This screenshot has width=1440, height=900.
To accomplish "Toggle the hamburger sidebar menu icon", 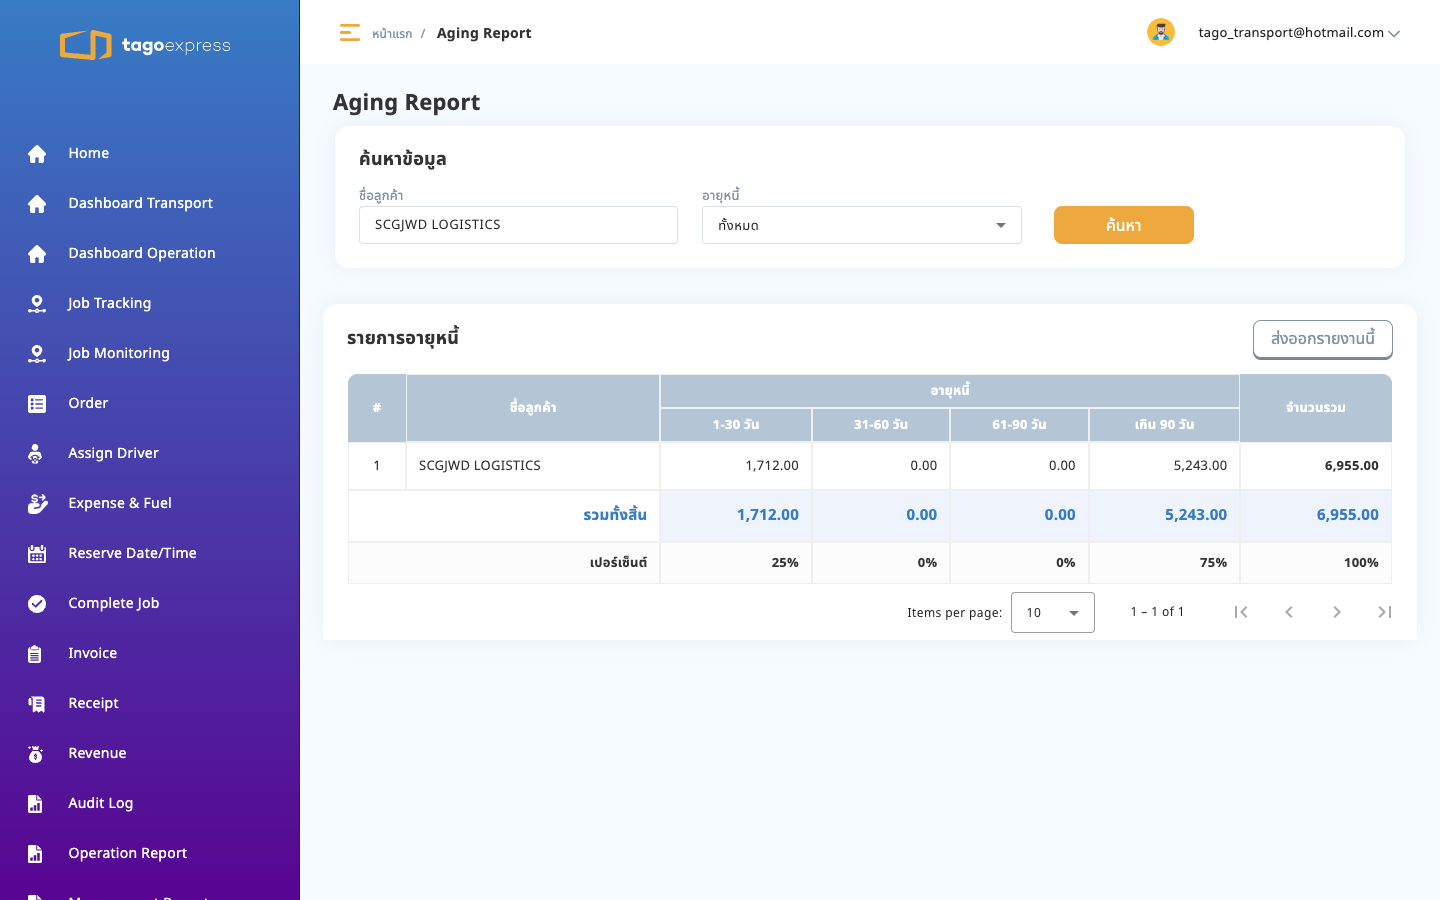I will pyautogui.click(x=350, y=33).
